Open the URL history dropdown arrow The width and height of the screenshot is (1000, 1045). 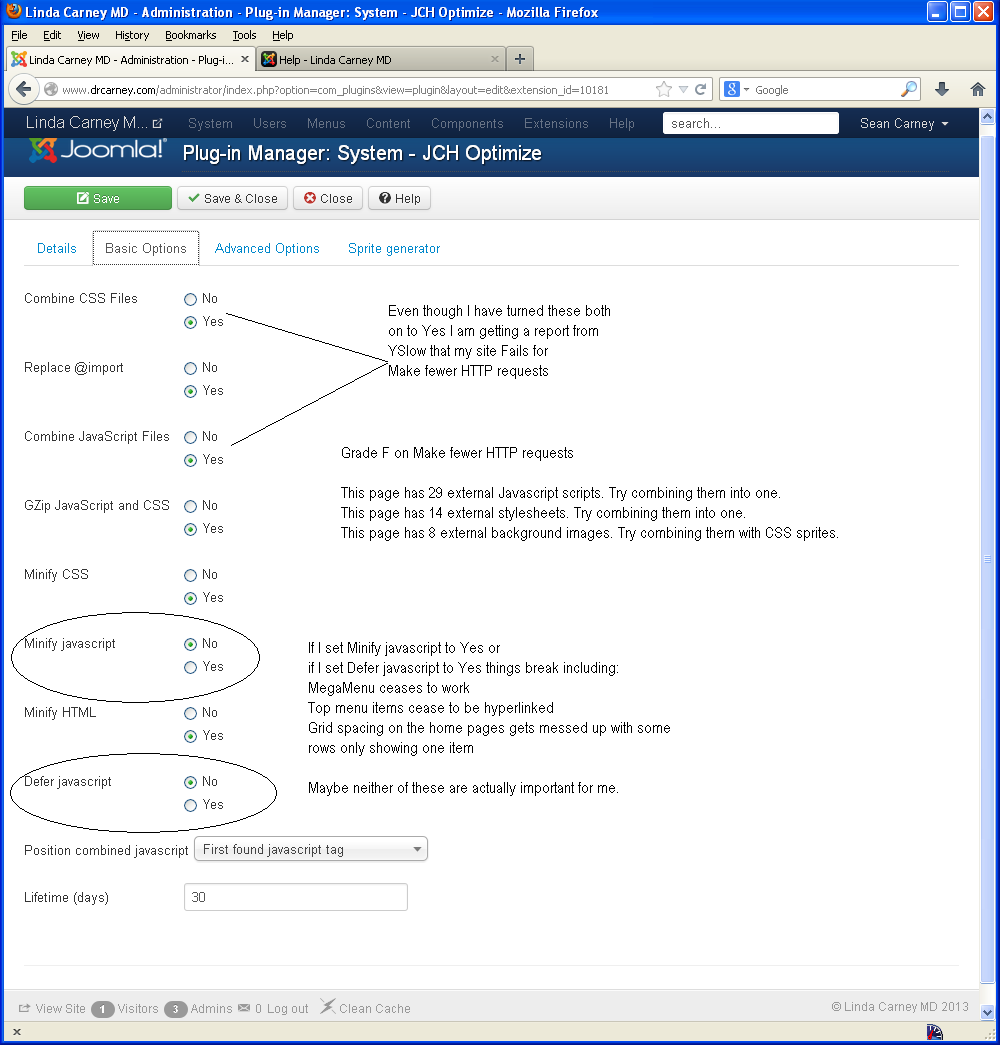click(x=683, y=89)
